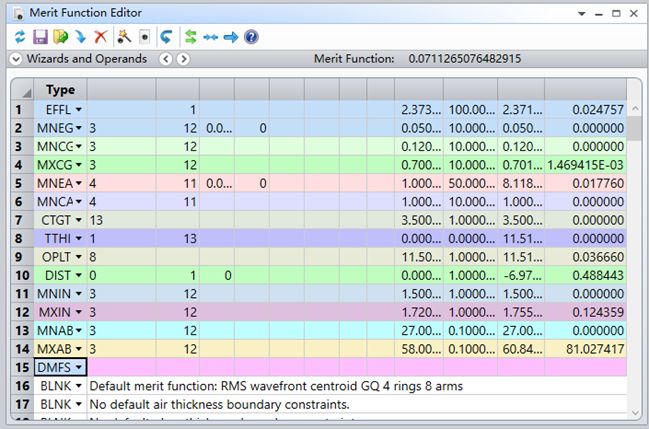Image resolution: width=649 pixels, height=429 pixels.
Task: Click the blue right-arrow Go To Operand icon
Action: click(x=230, y=37)
